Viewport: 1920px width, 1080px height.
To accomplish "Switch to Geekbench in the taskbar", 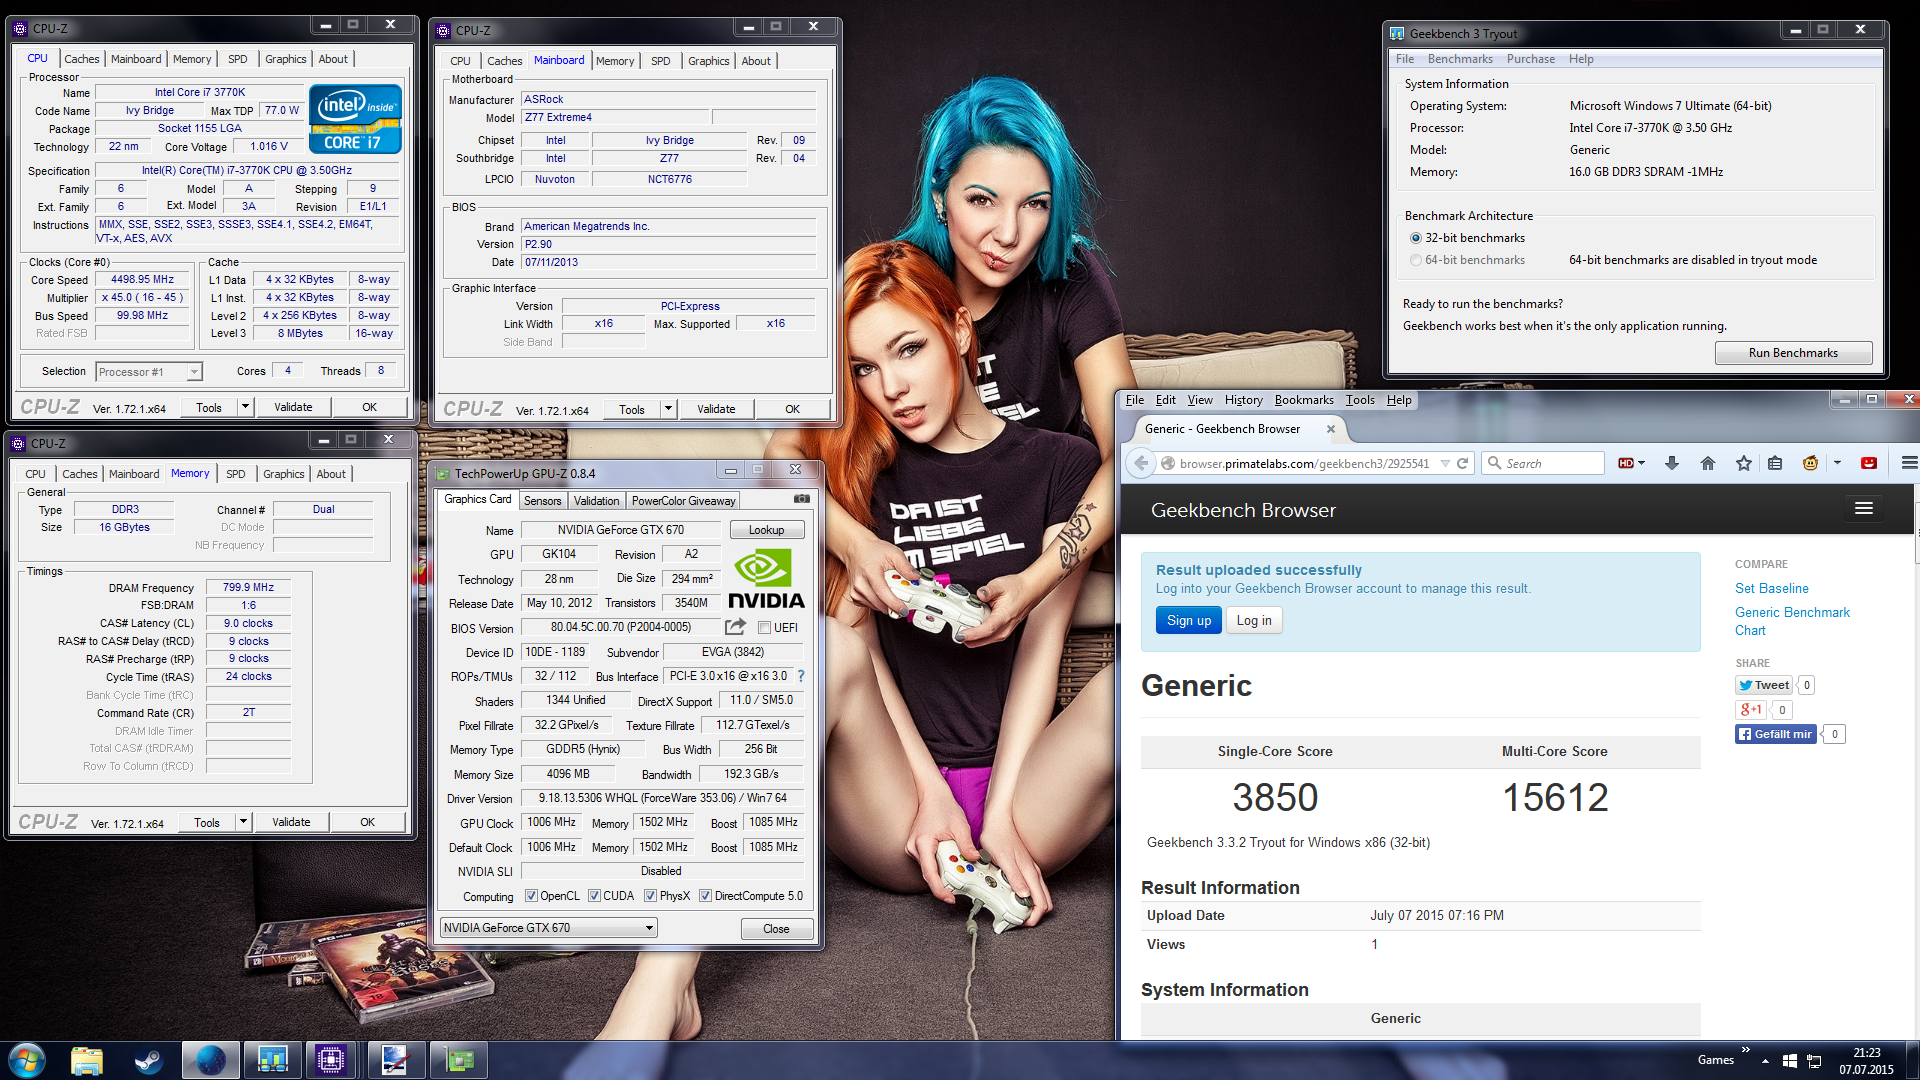I will coord(272,1060).
